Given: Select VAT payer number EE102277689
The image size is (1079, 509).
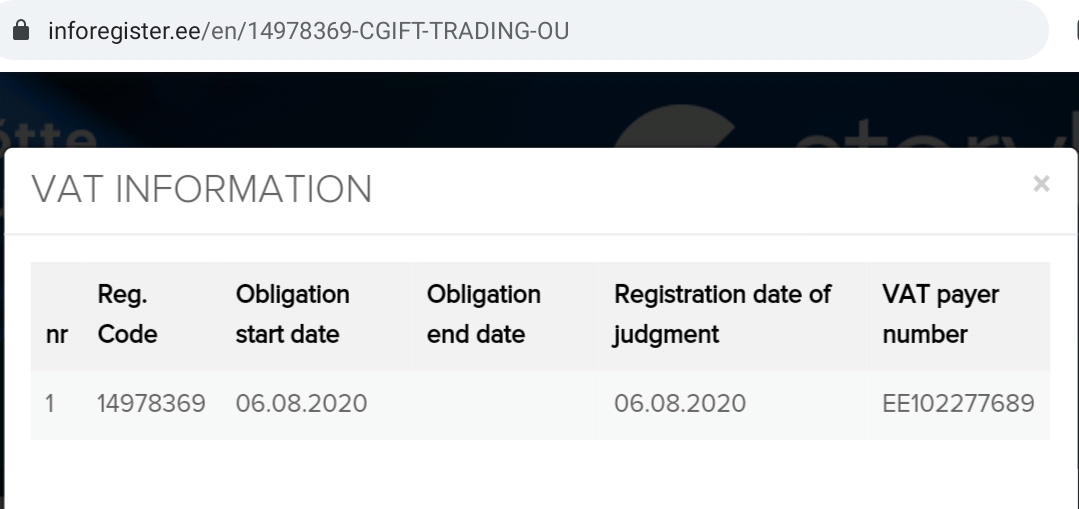Looking at the screenshot, I should coord(958,404).
